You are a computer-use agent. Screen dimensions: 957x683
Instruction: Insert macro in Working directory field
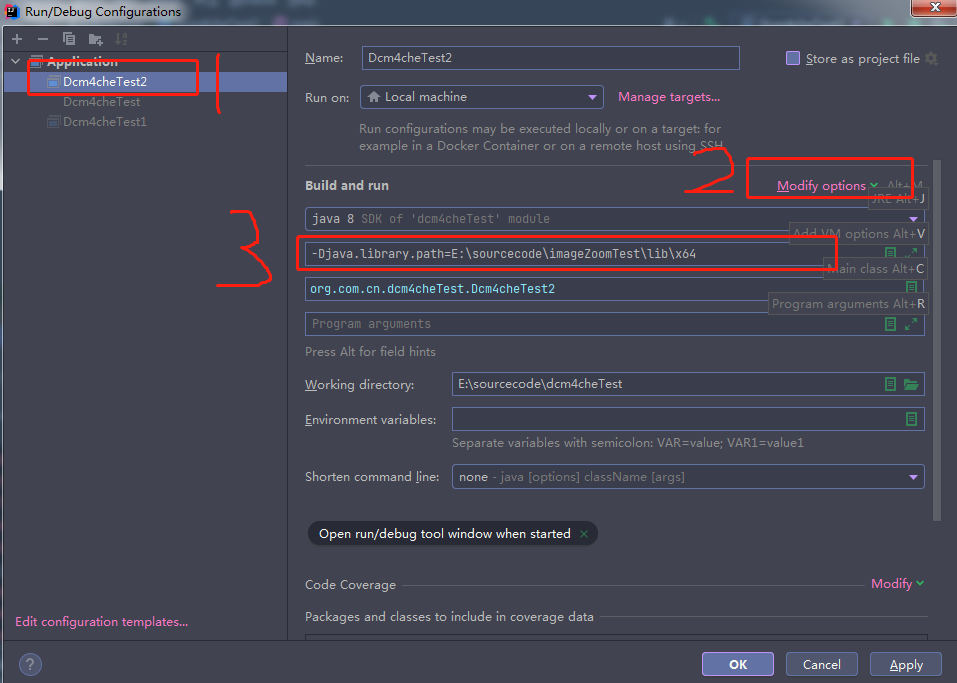click(x=890, y=384)
